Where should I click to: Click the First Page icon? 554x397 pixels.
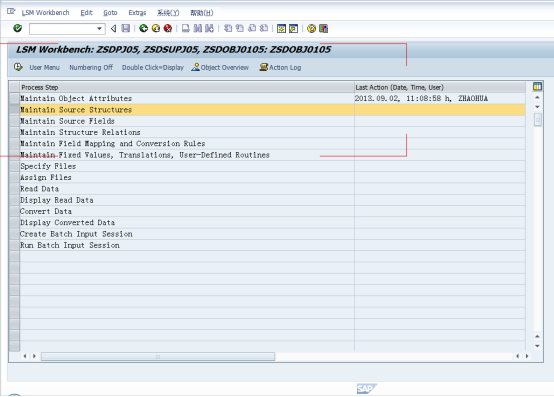click(228, 29)
